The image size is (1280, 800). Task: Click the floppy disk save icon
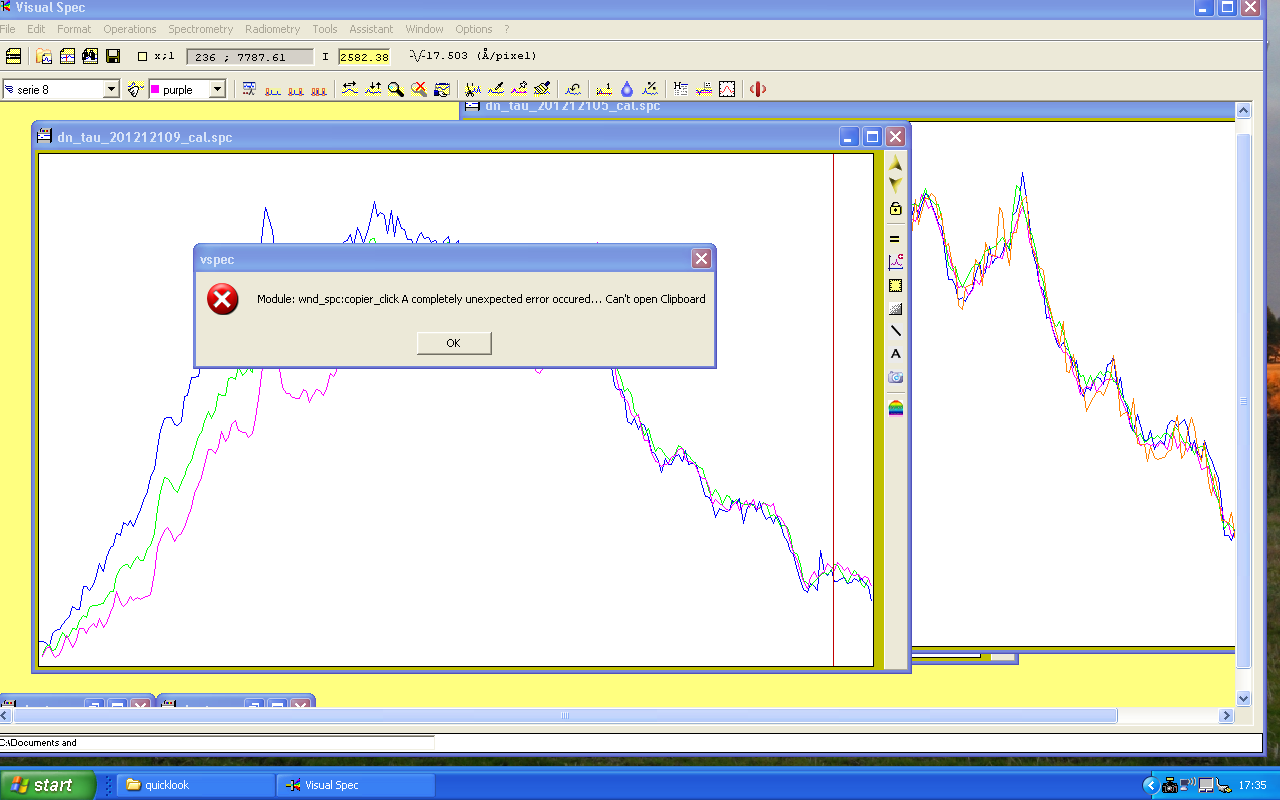tap(113, 56)
